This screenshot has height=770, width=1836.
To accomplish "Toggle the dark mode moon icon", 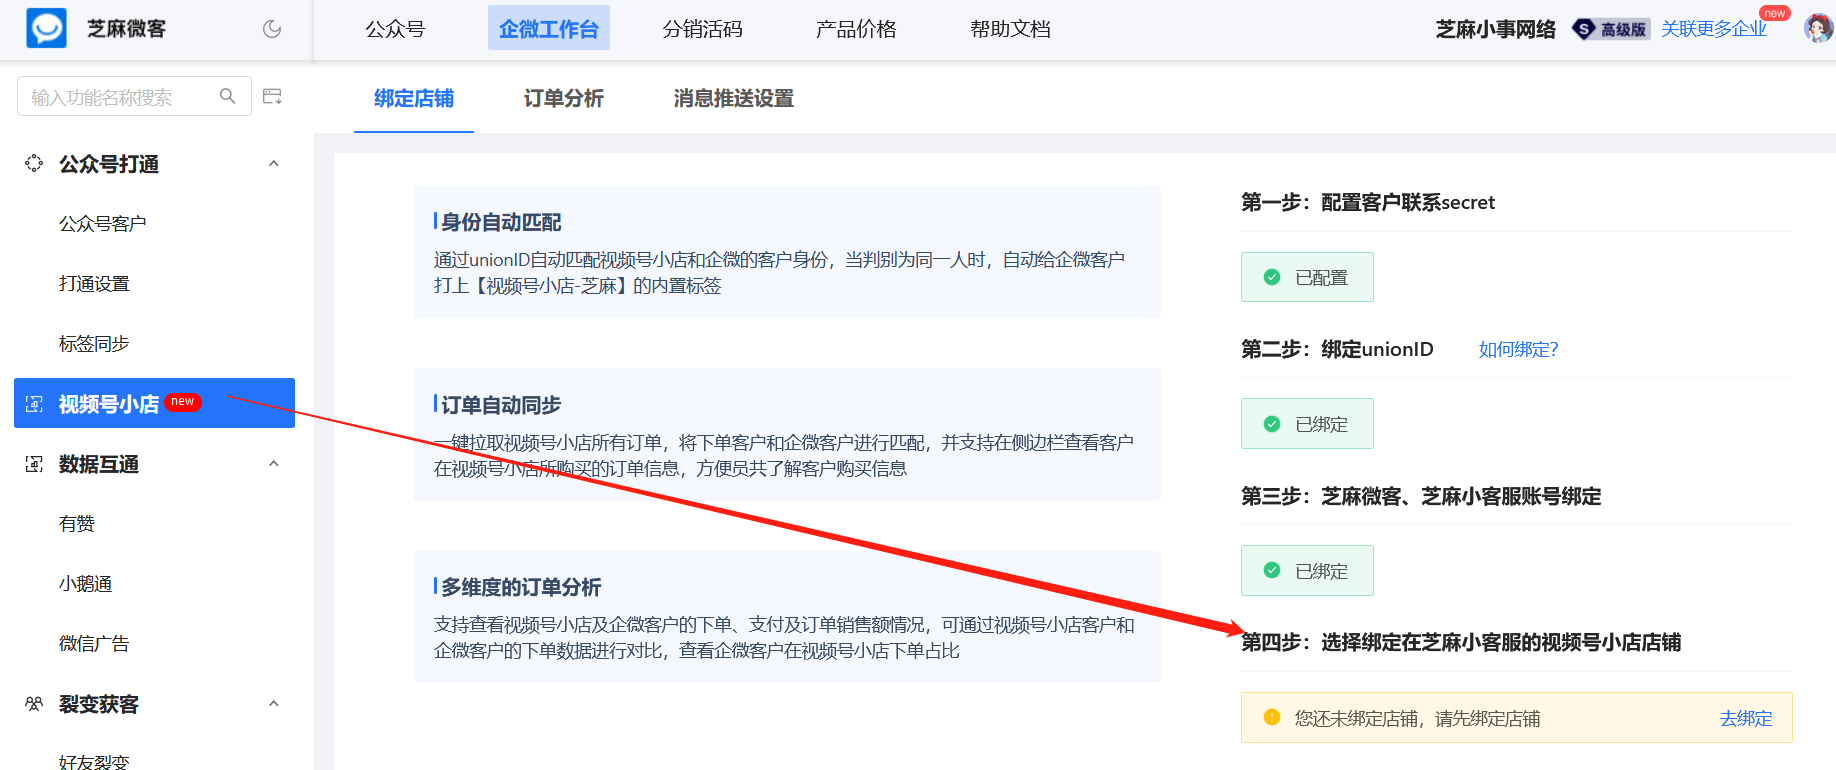I will click(272, 29).
